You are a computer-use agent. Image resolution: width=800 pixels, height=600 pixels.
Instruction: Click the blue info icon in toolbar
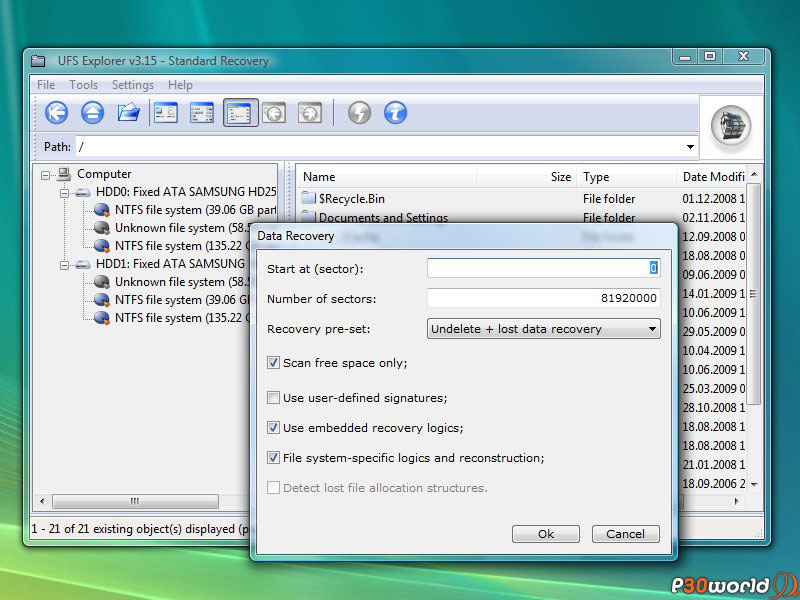click(x=395, y=113)
